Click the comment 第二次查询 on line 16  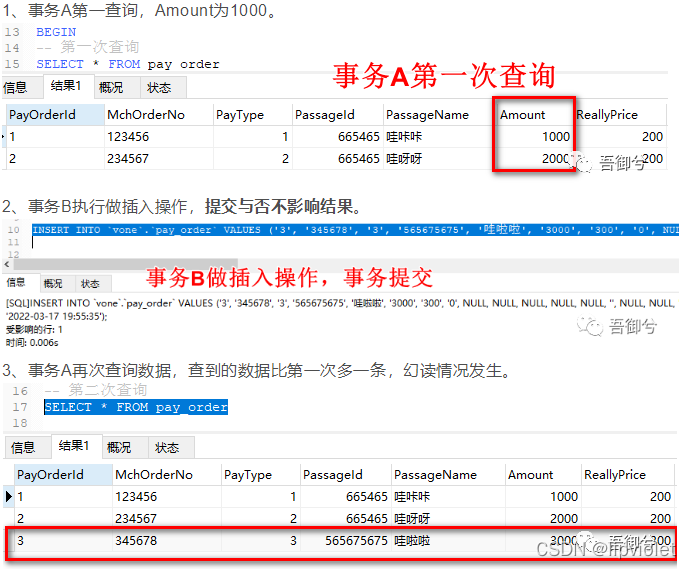(x=108, y=390)
